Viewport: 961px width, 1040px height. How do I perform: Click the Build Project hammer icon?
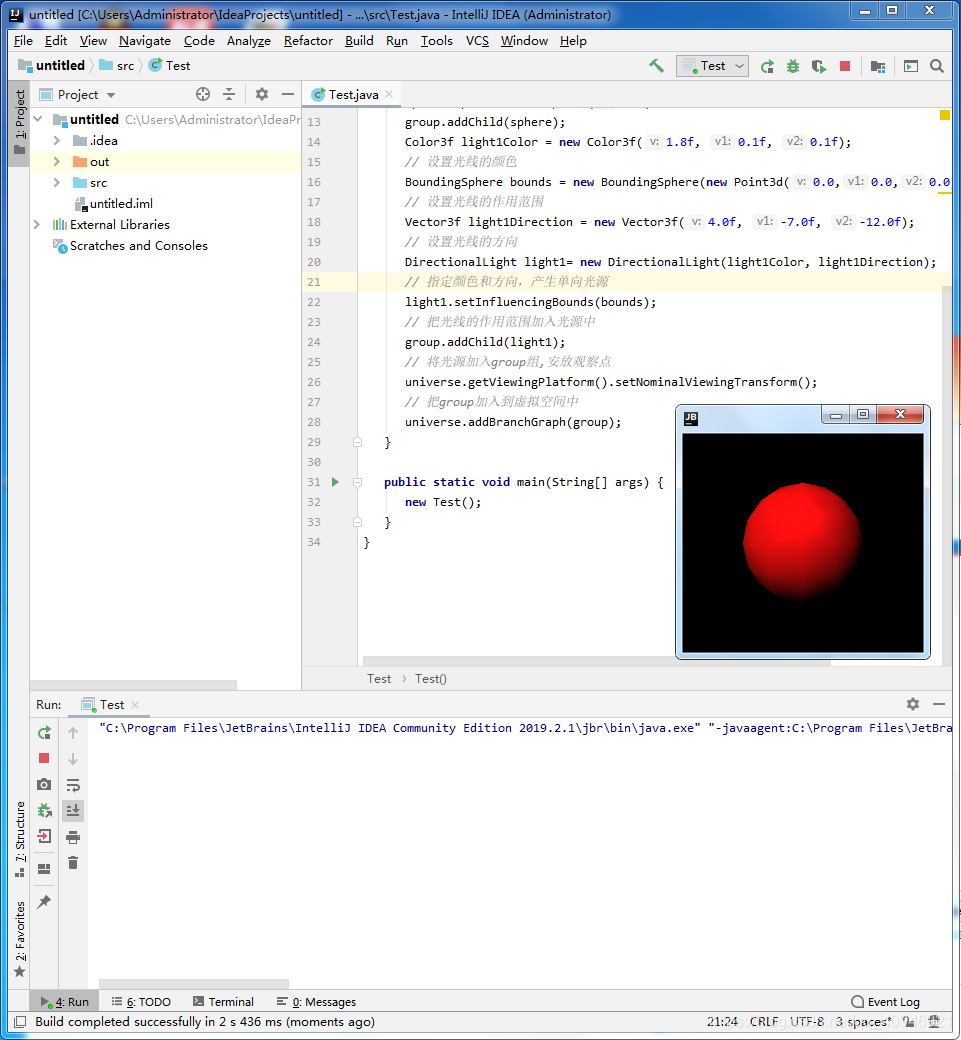(x=656, y=66)
